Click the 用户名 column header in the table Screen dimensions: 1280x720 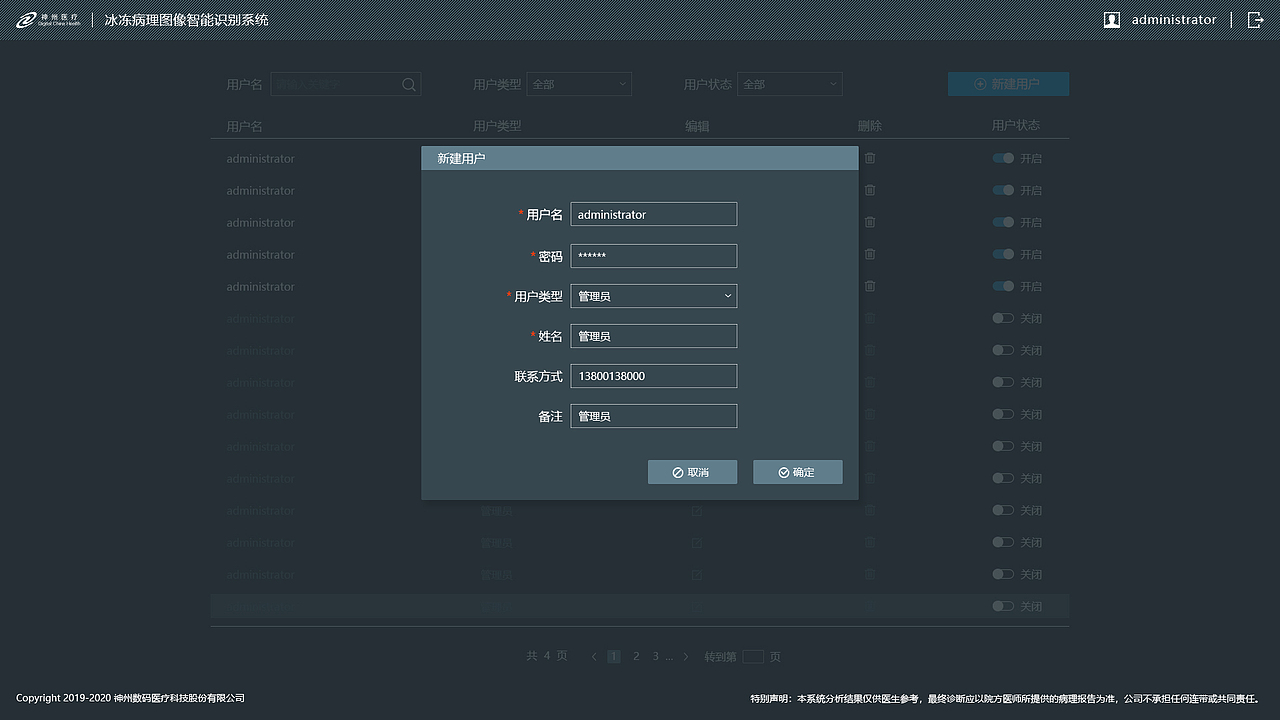click(245, 126)
